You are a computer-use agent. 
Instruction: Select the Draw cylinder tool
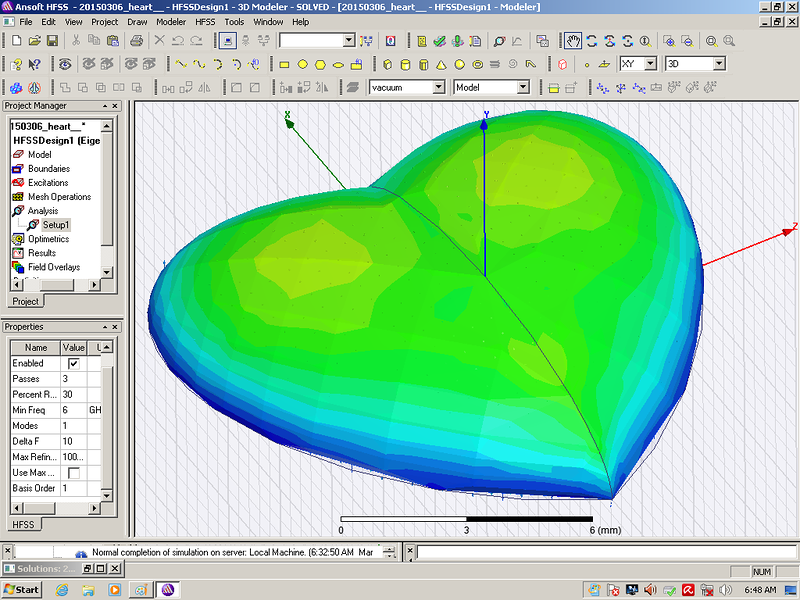coord(405,64)
